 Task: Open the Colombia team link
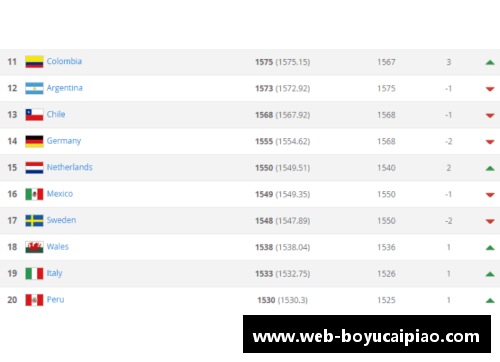[64, 61]
